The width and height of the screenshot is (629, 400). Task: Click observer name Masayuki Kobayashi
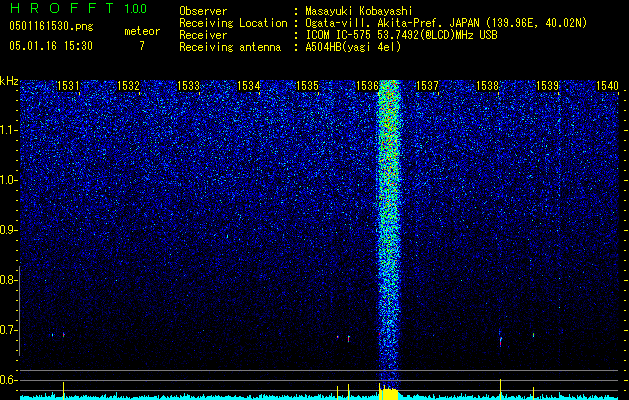point(358,11)
